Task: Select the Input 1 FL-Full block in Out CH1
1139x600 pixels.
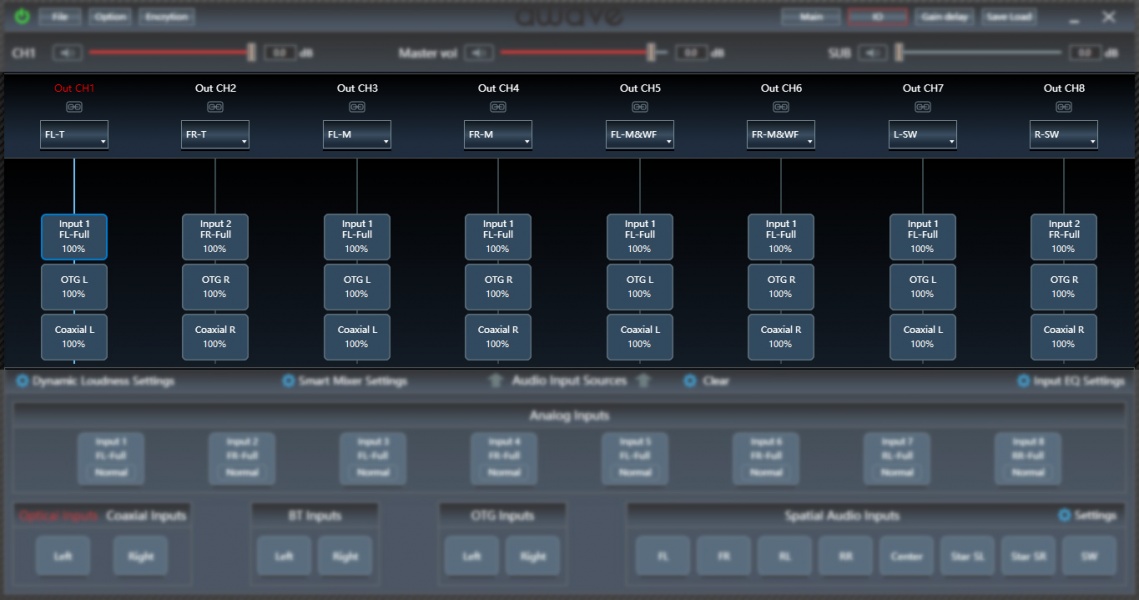Action: (x=74, y=237)
